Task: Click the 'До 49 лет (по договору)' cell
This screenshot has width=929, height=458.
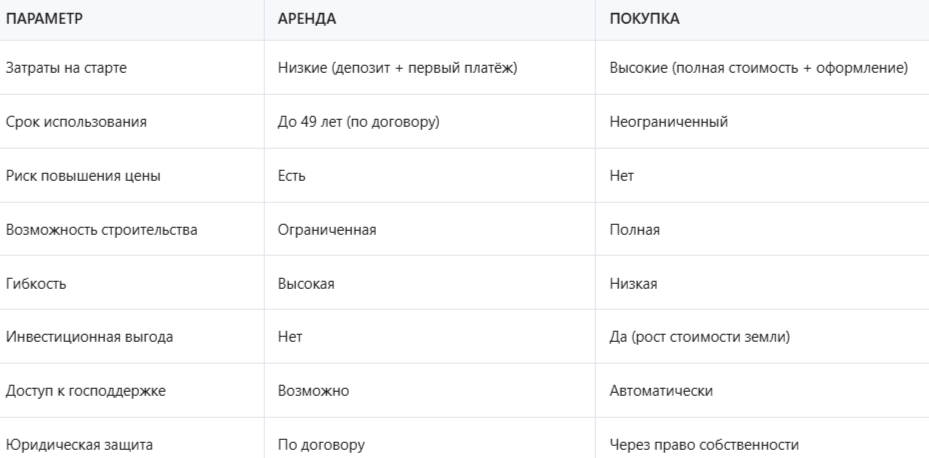Action: [358, 122]
